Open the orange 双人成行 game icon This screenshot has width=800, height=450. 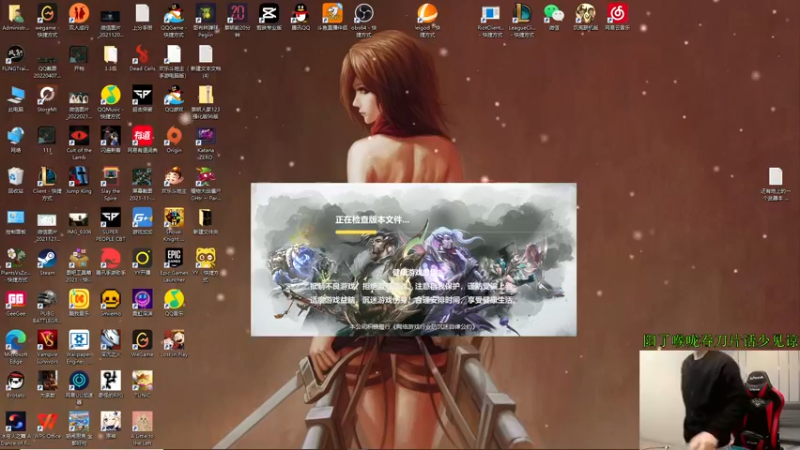point(79,14)
